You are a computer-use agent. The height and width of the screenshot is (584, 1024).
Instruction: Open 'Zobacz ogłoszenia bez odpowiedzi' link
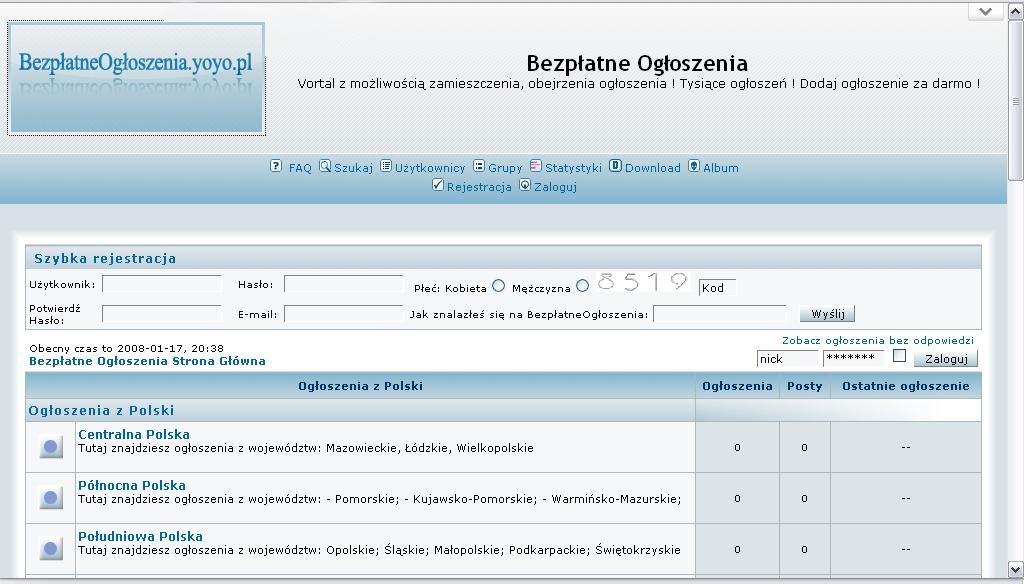[878, 340]
